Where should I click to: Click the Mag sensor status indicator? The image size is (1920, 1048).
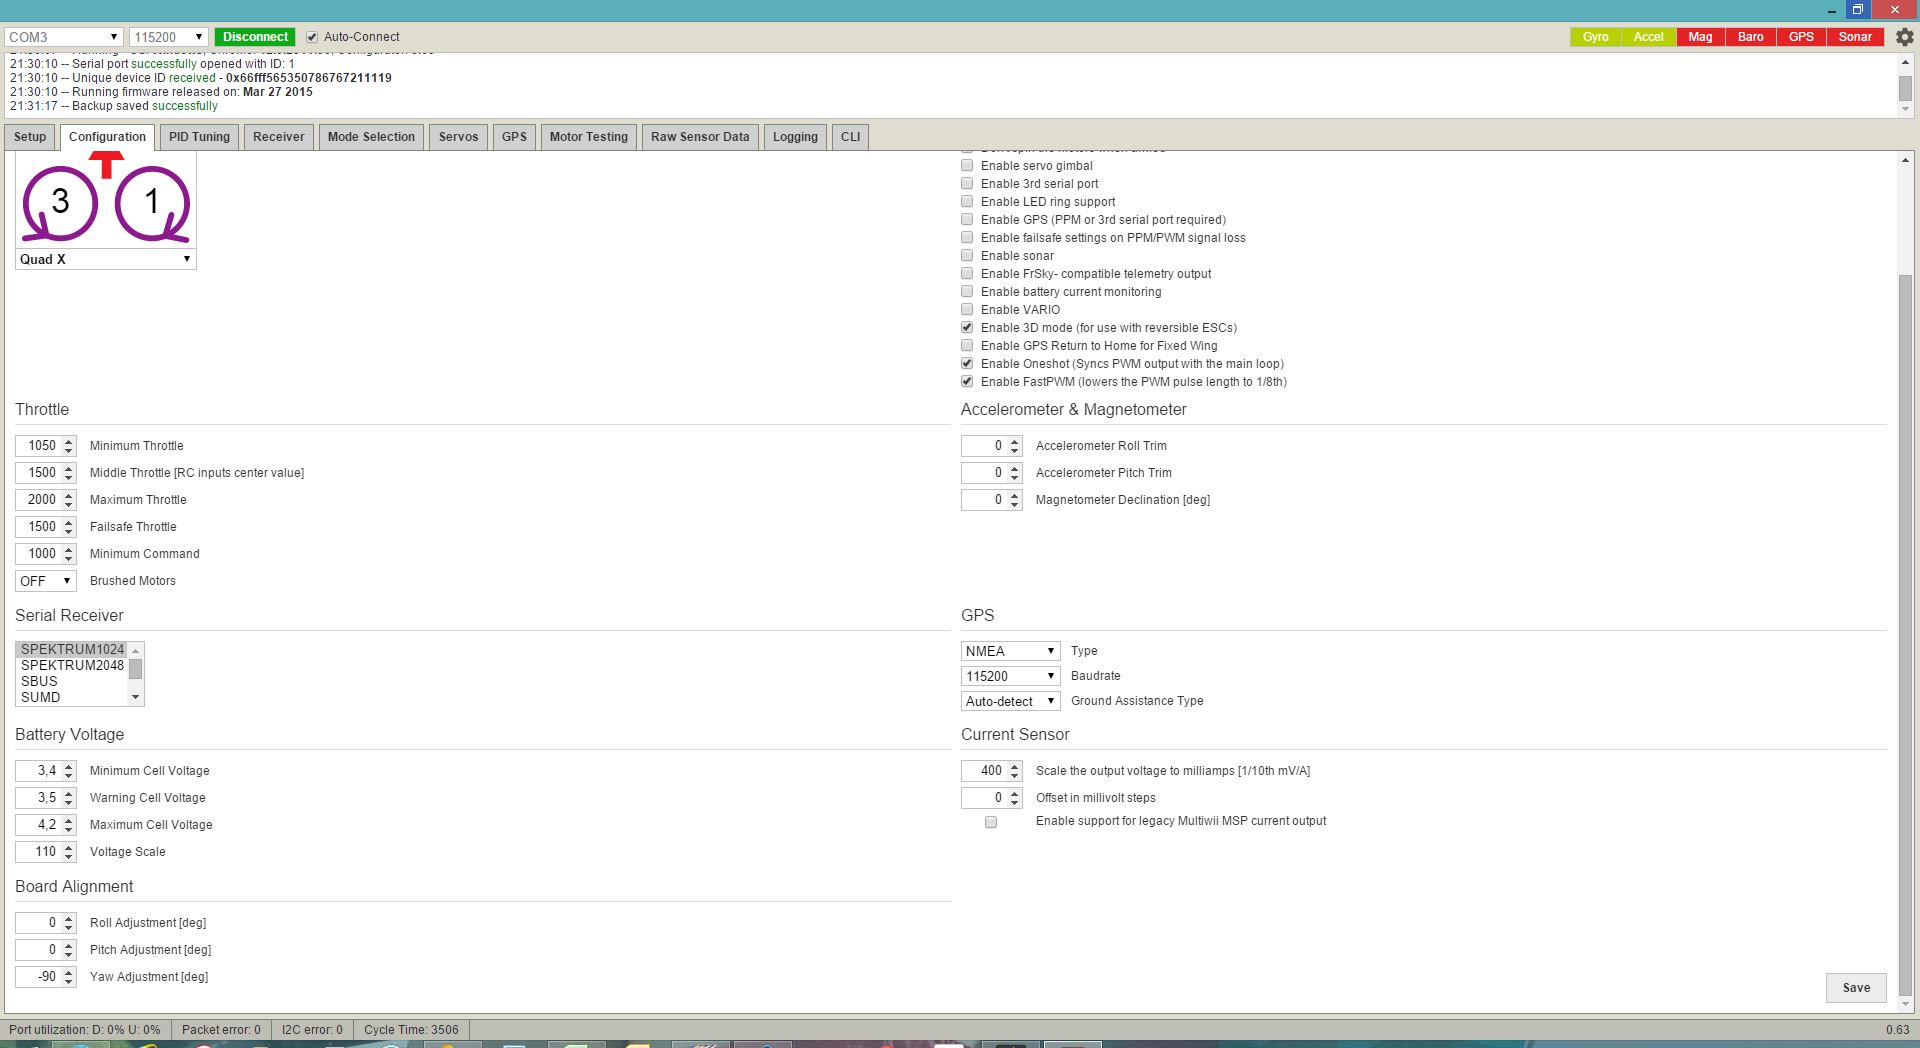point(1700,37)
